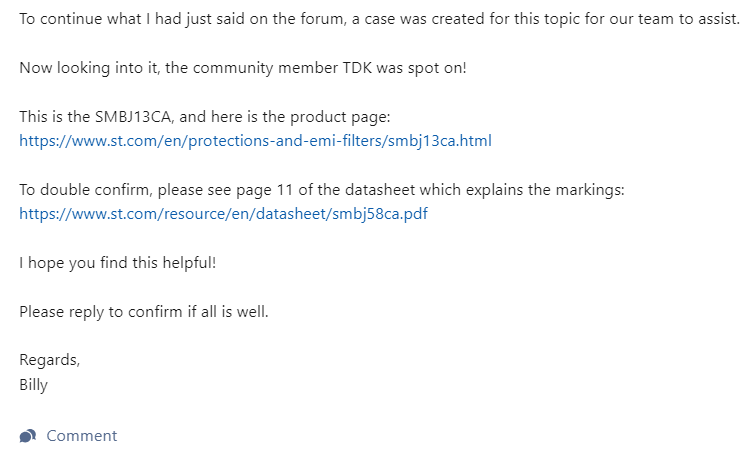Open the smbj13ca.html product page link
755x456 pixels.
click(255, 141)
